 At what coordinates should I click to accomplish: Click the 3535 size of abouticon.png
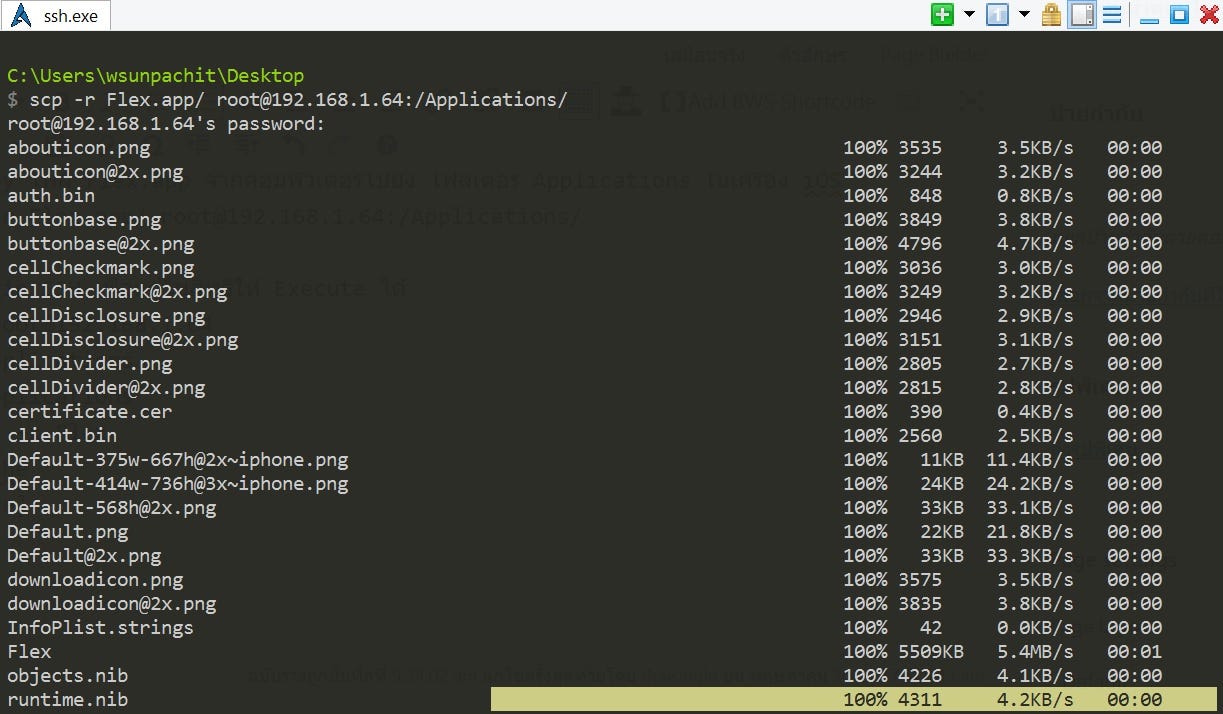920,148
